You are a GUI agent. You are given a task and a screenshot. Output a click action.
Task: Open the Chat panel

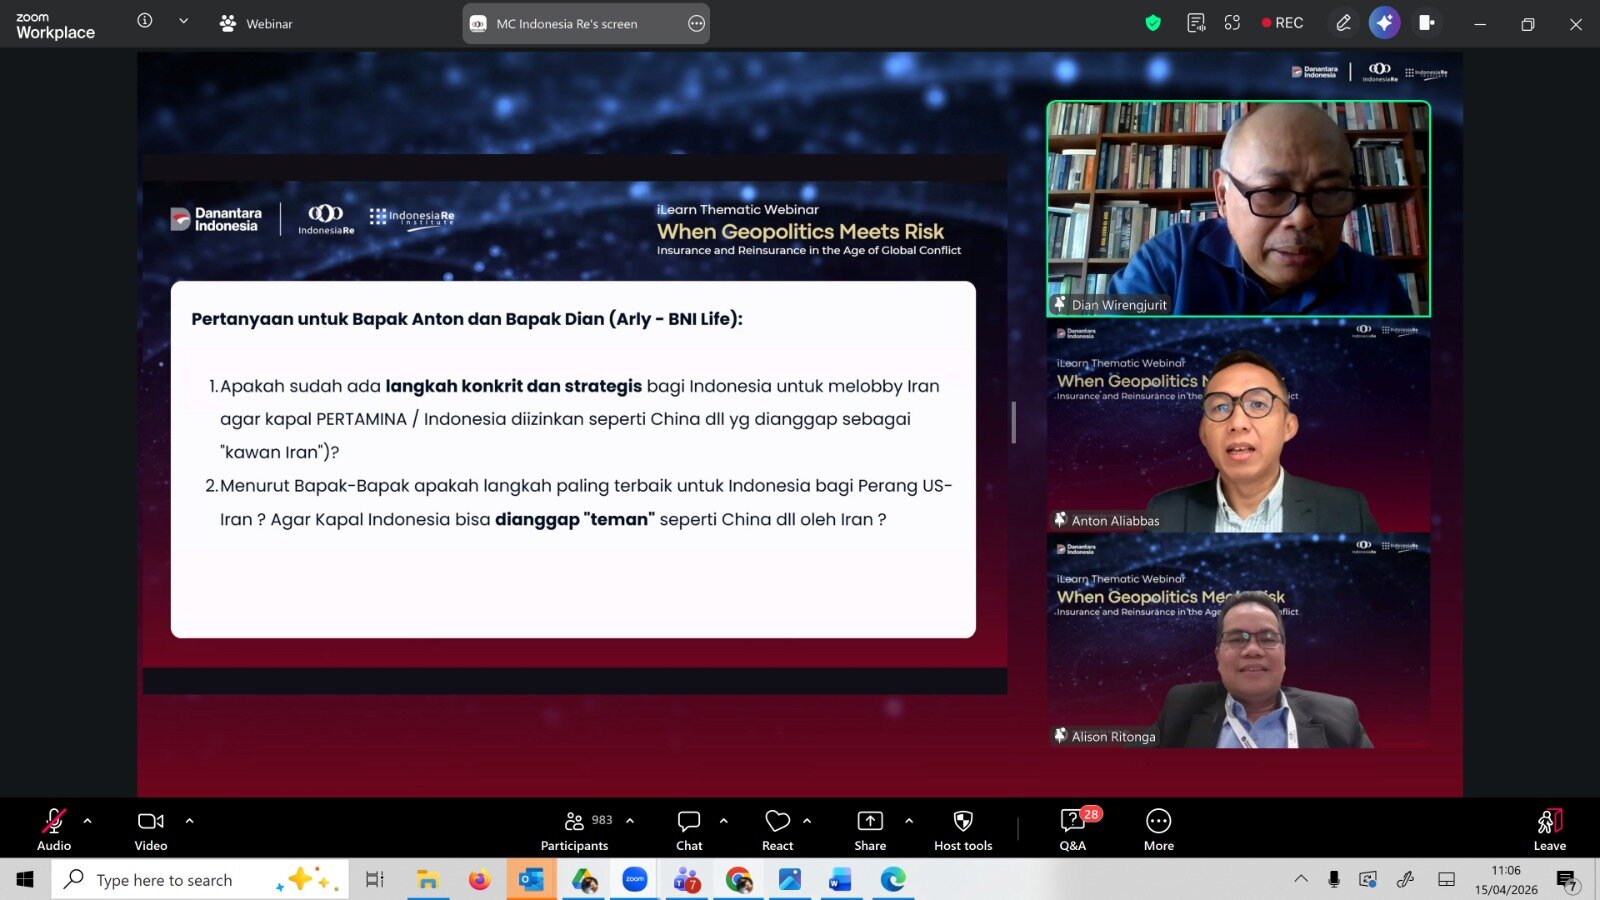(x=689, y=829)
